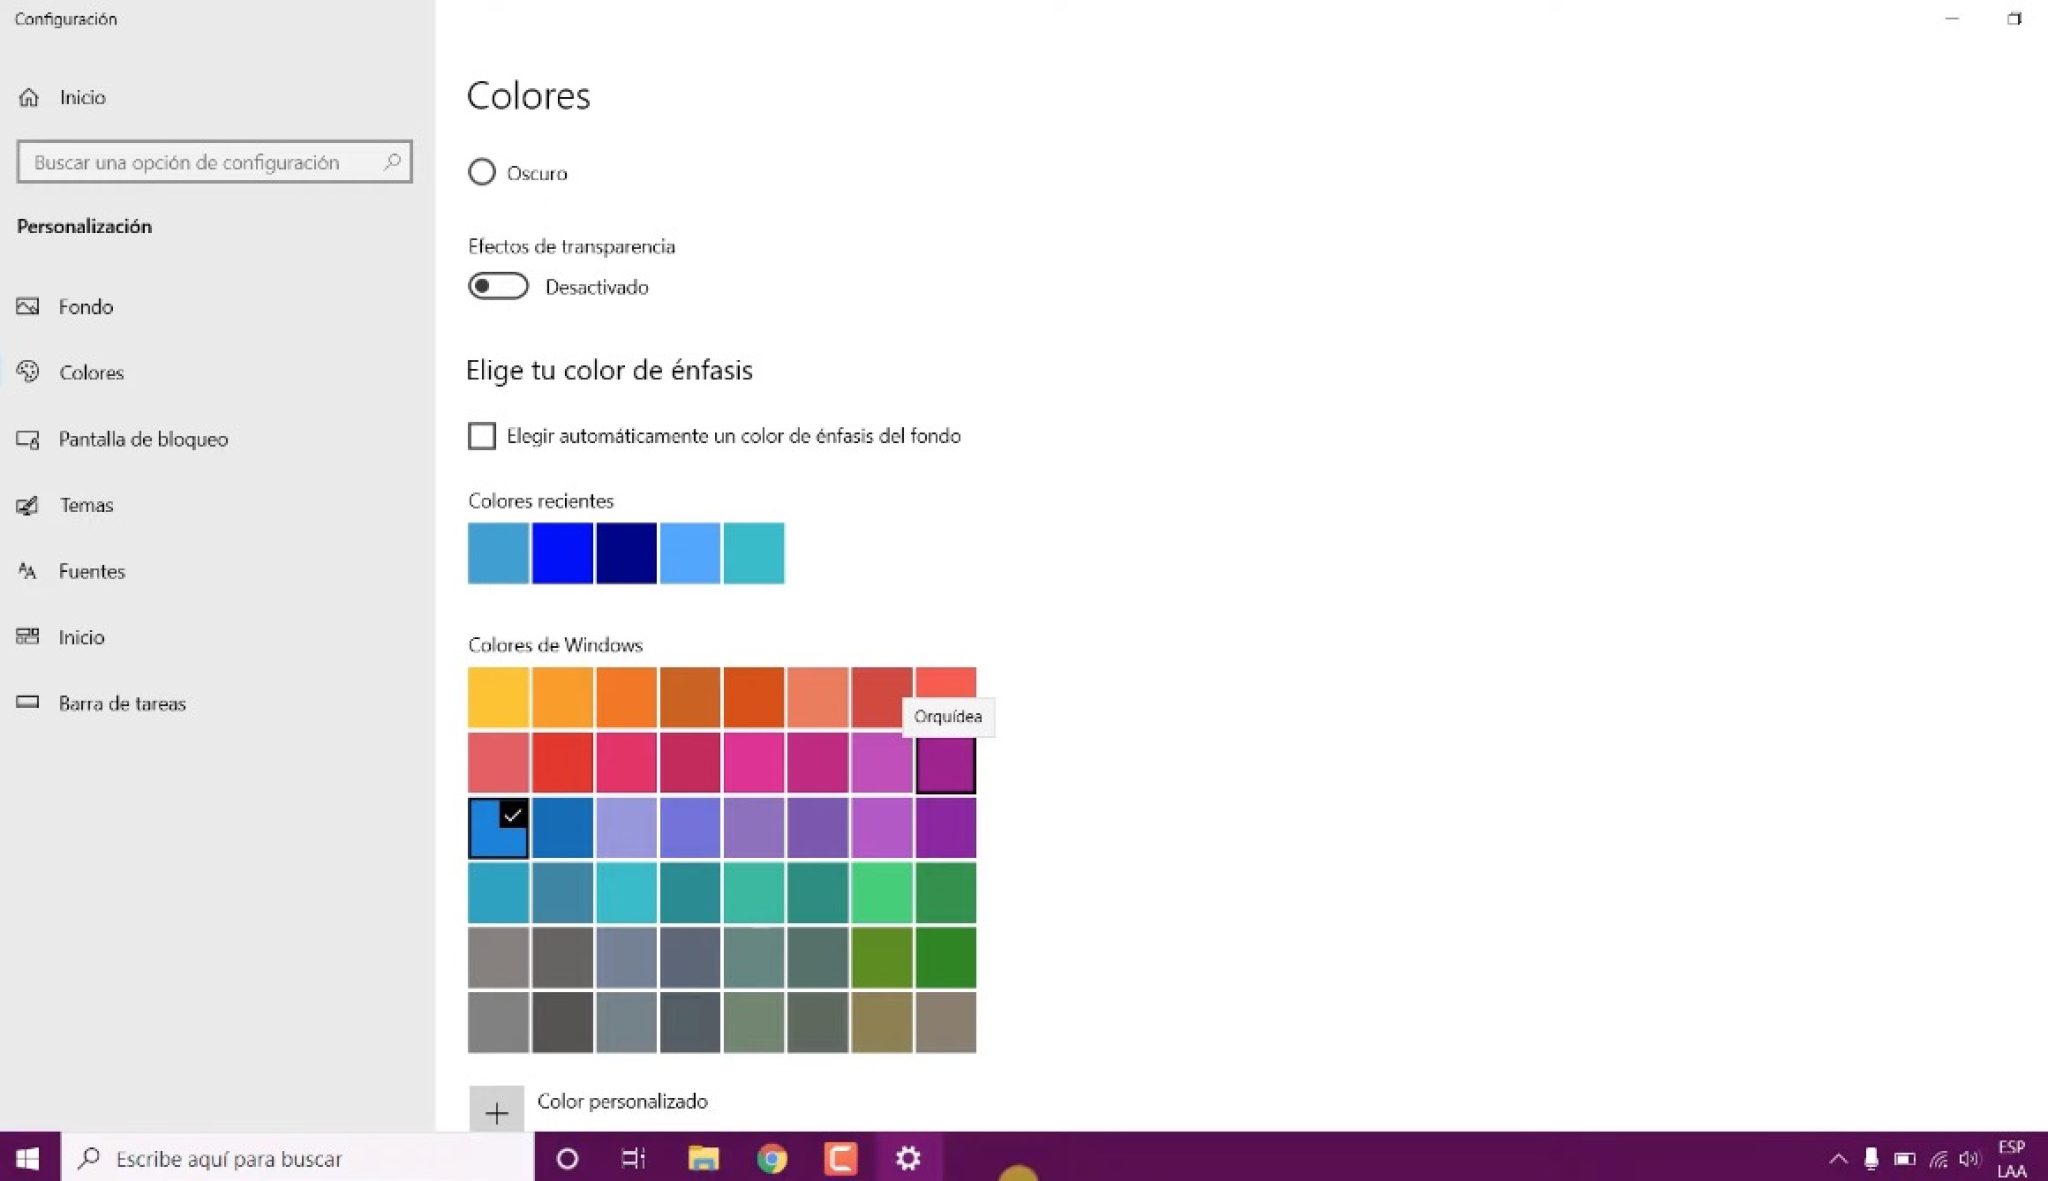
Task: Show hidden icons in the system tray
Action: point(1838,1158)
